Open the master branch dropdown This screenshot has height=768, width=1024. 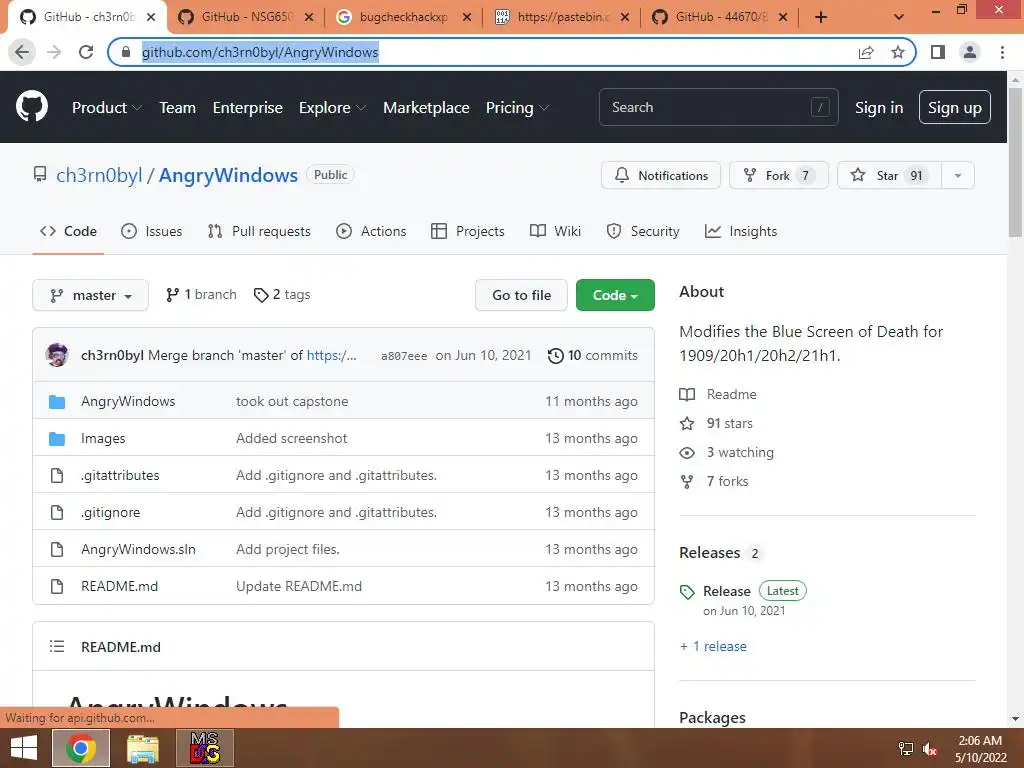click(90, 295)
